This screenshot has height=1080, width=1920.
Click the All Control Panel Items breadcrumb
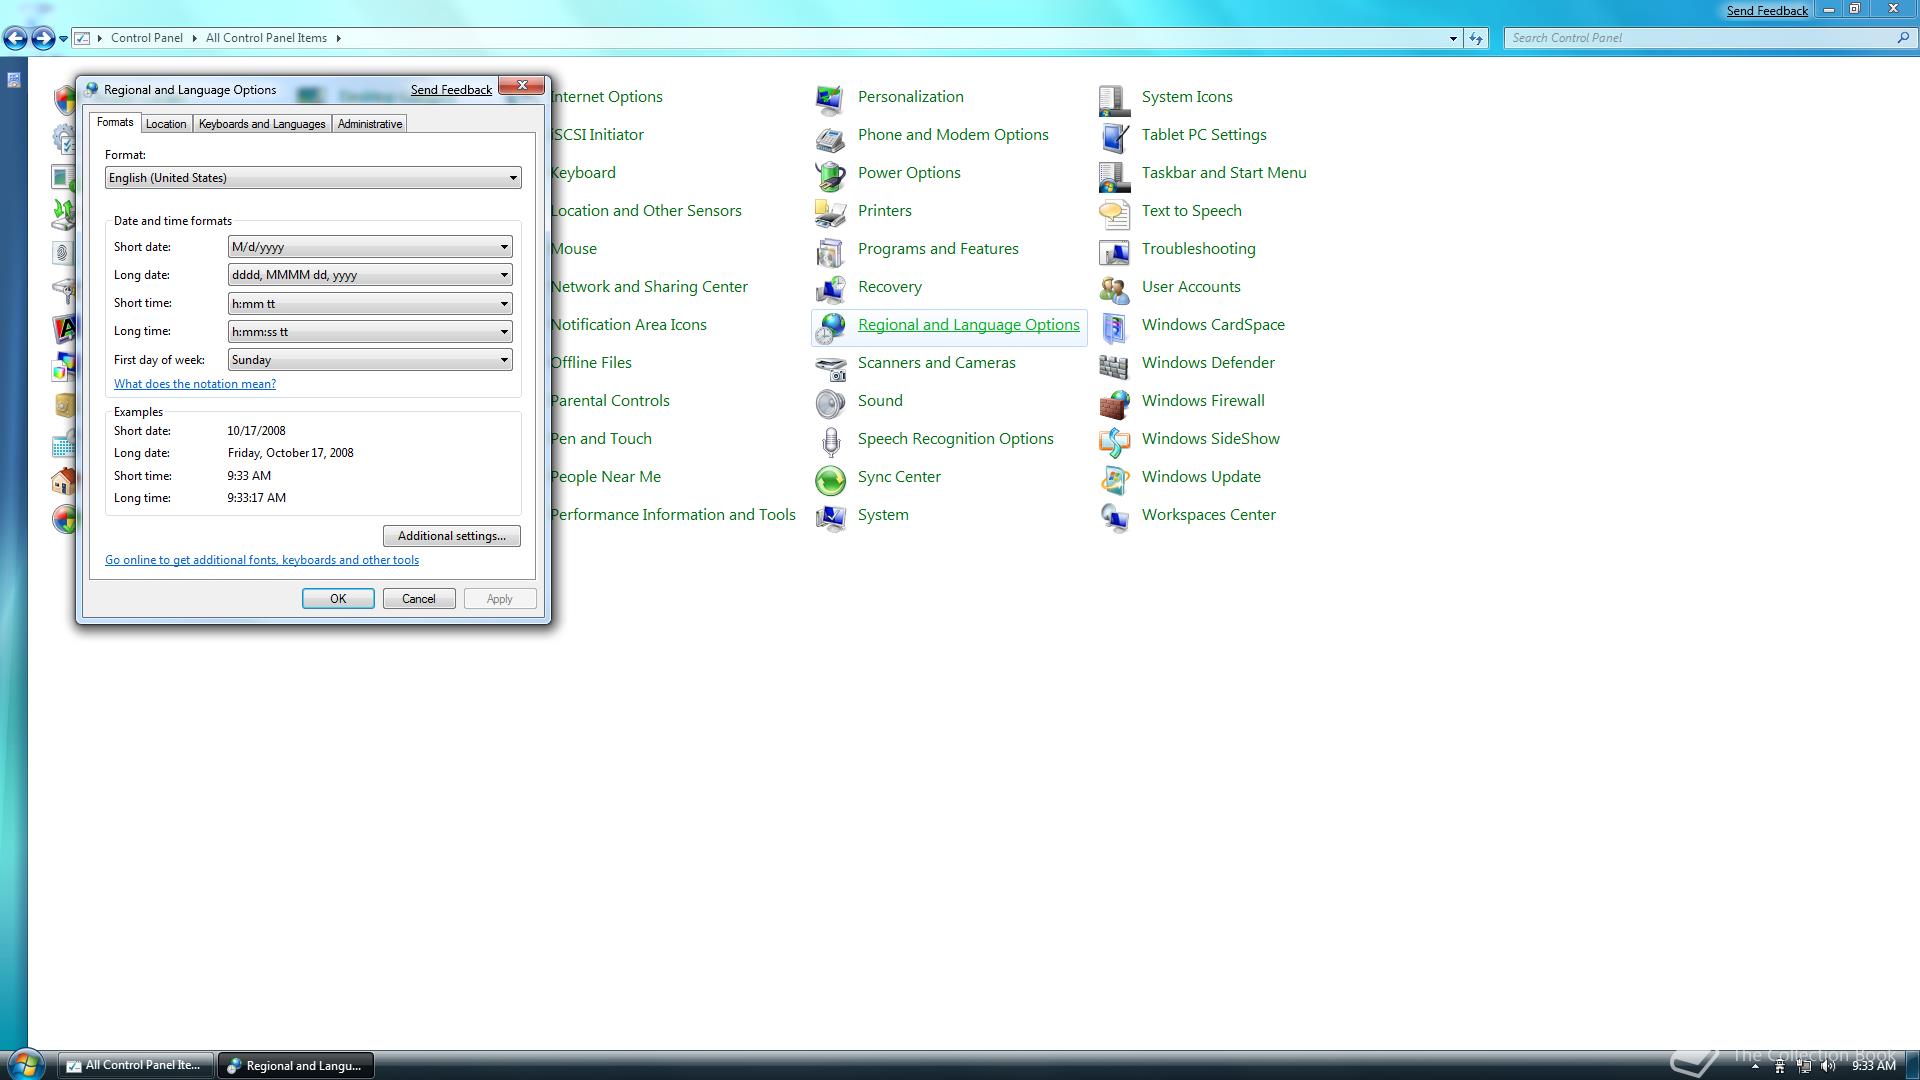[x=266, y=38]
